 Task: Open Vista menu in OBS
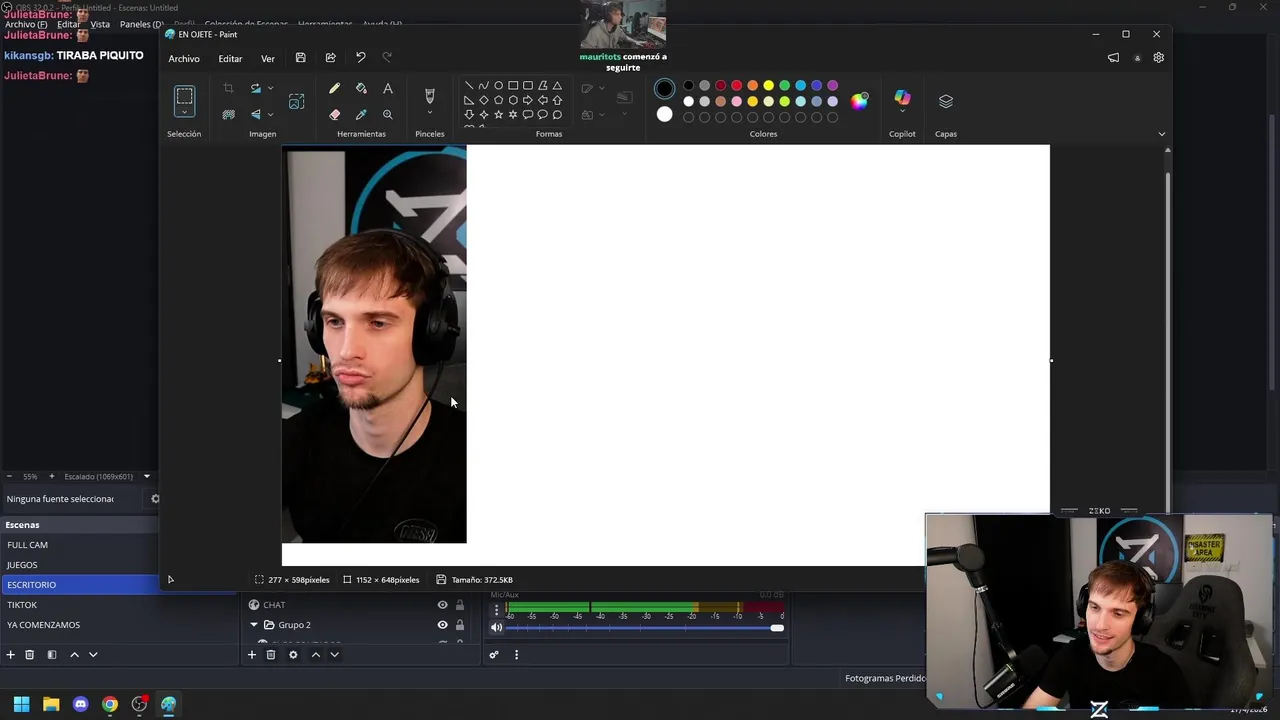coord(100,24)
